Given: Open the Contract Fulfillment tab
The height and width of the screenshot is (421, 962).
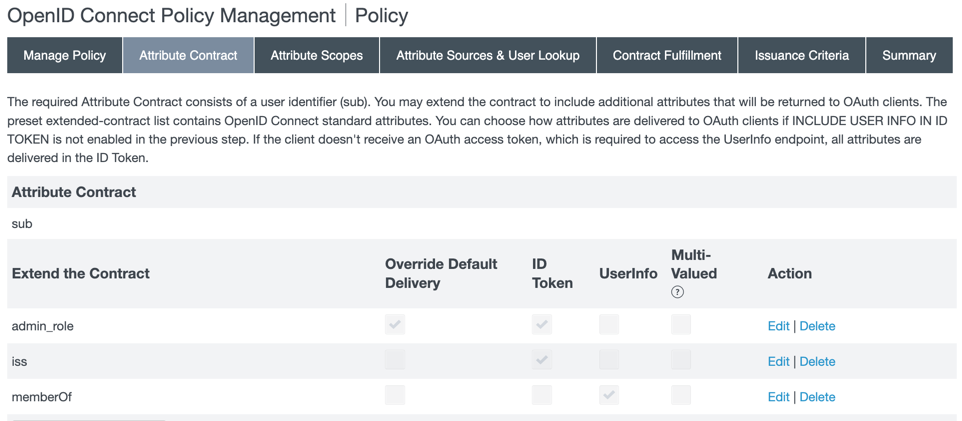Looking at the screenshot, I should [667, 56].
